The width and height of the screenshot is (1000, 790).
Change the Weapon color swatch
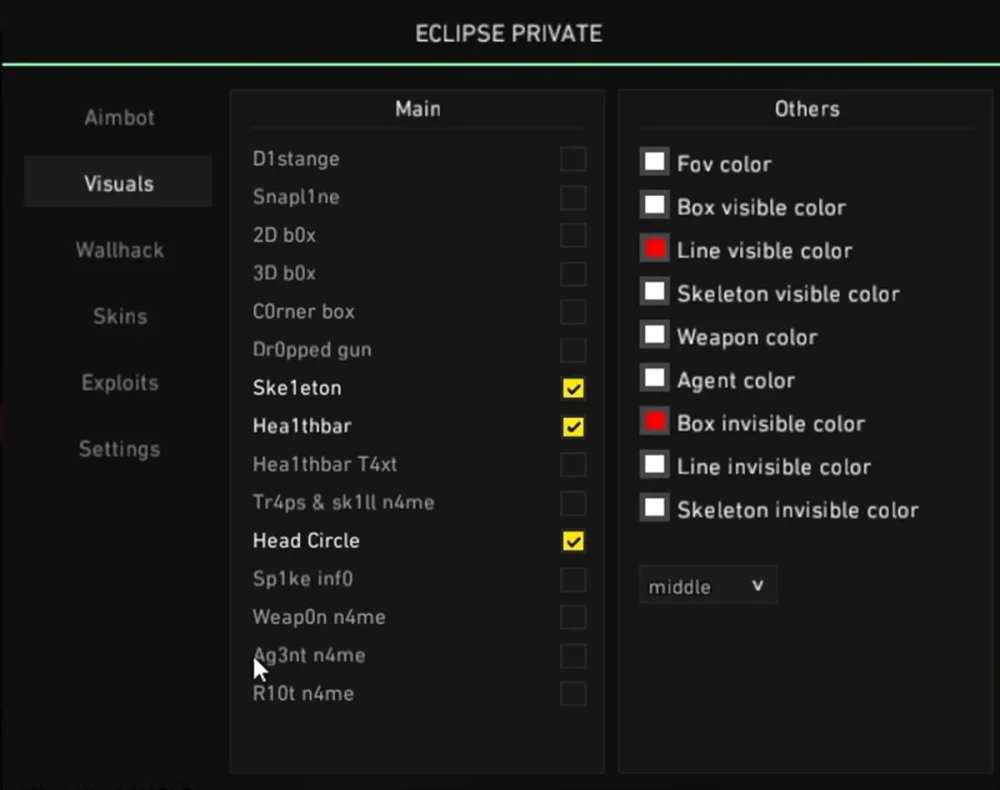655,335
